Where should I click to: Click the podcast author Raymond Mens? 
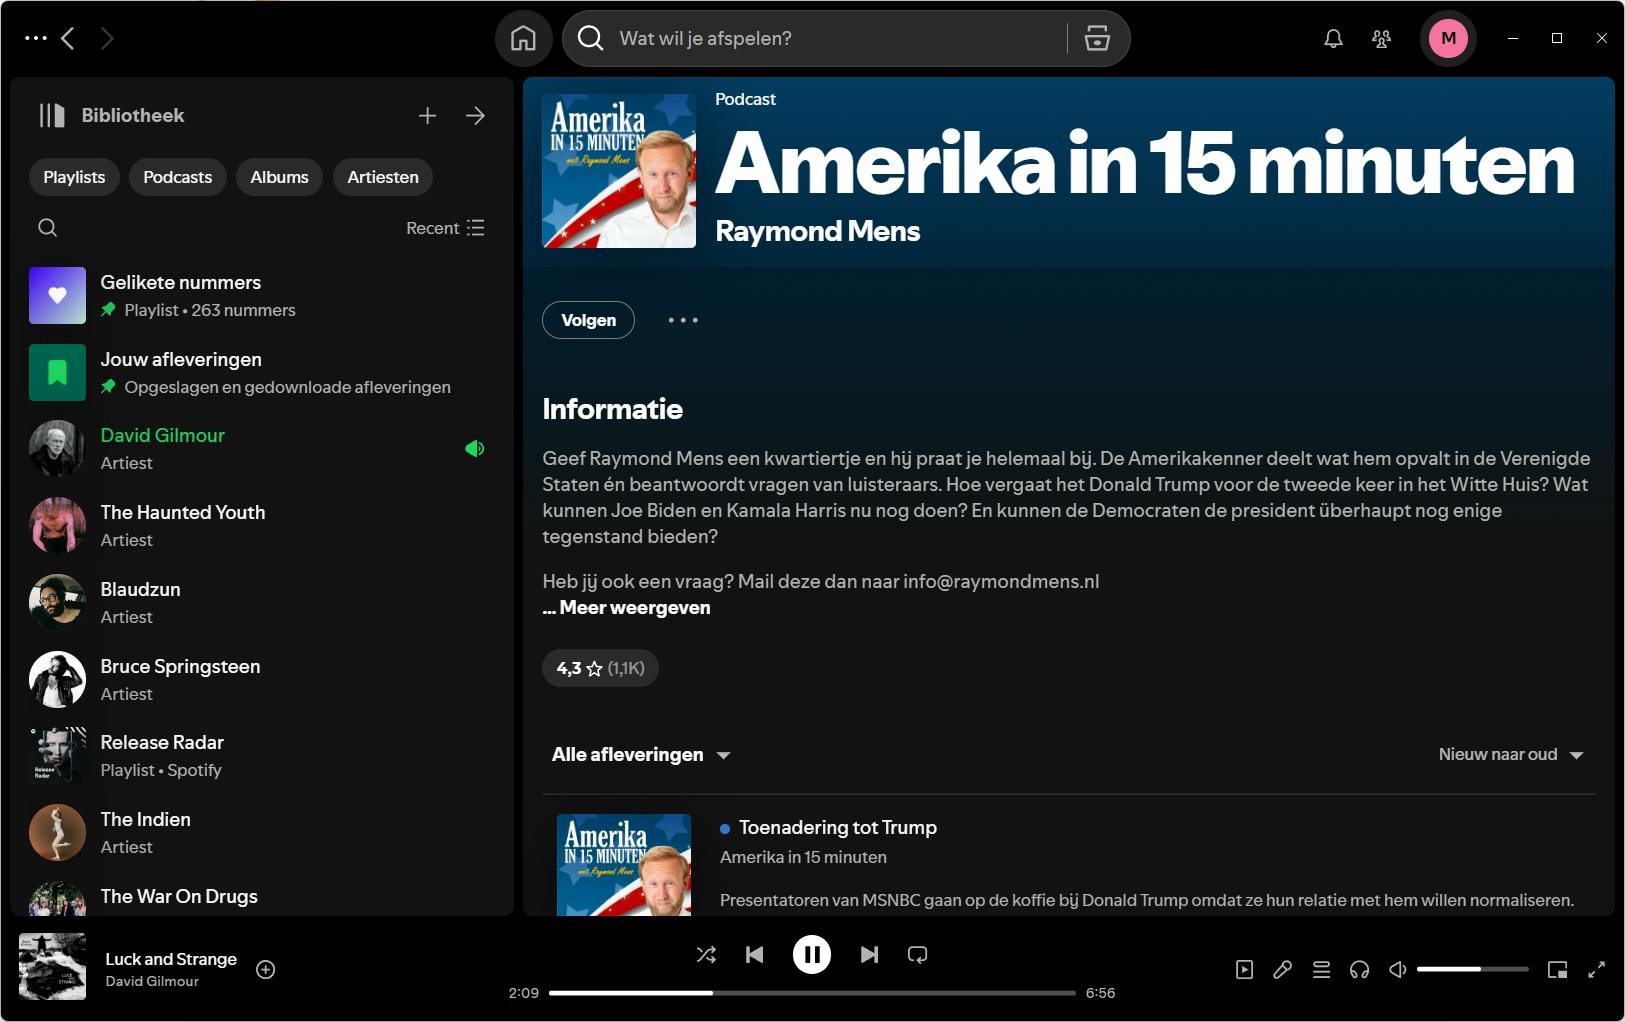(817, 231)
